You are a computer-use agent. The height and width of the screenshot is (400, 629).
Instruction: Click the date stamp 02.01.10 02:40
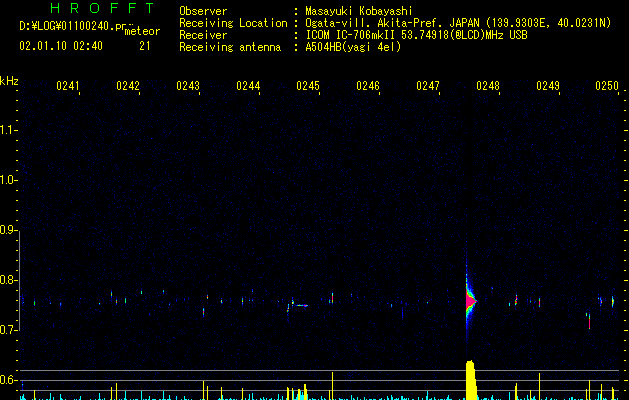[61, 46]
